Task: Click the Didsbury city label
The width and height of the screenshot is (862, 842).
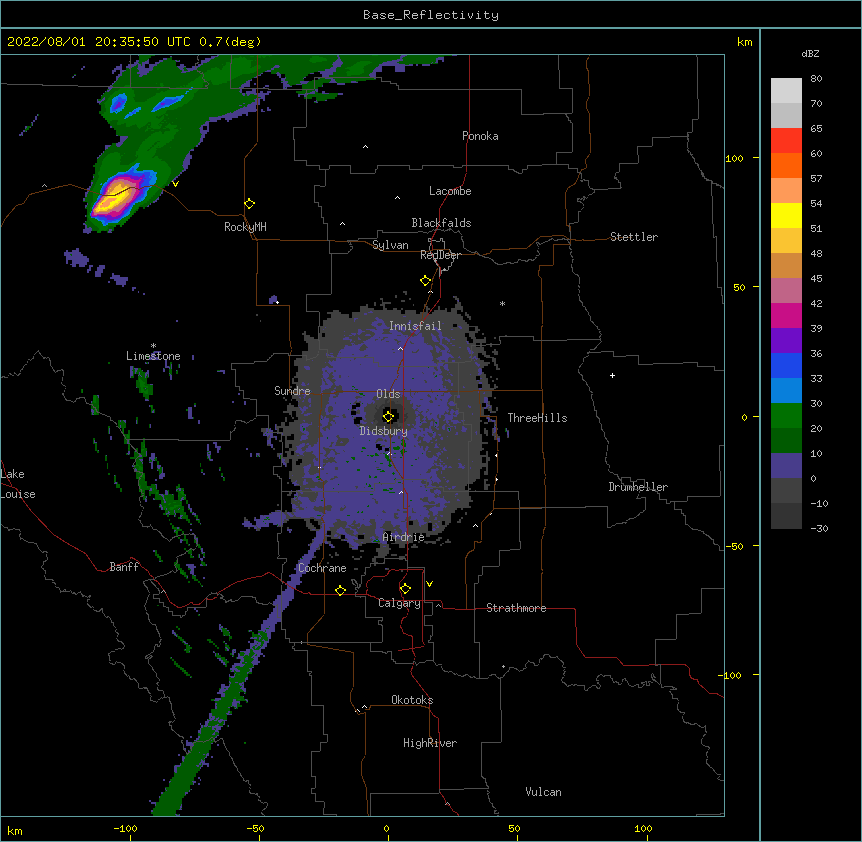Action: 384,431
